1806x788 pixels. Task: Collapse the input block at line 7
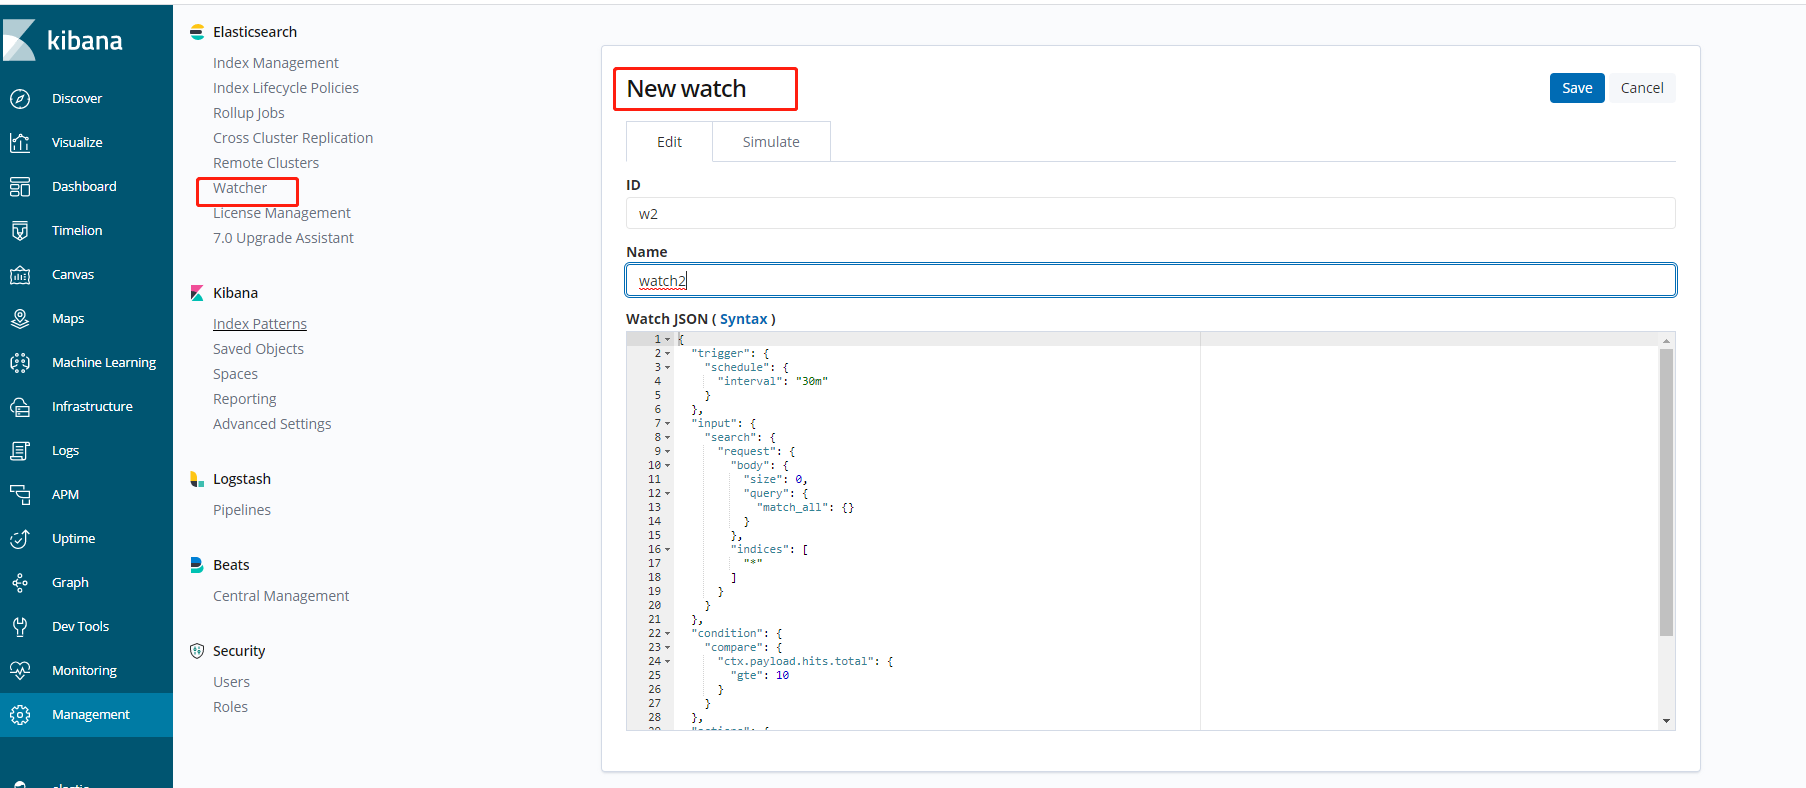point(668,424)
